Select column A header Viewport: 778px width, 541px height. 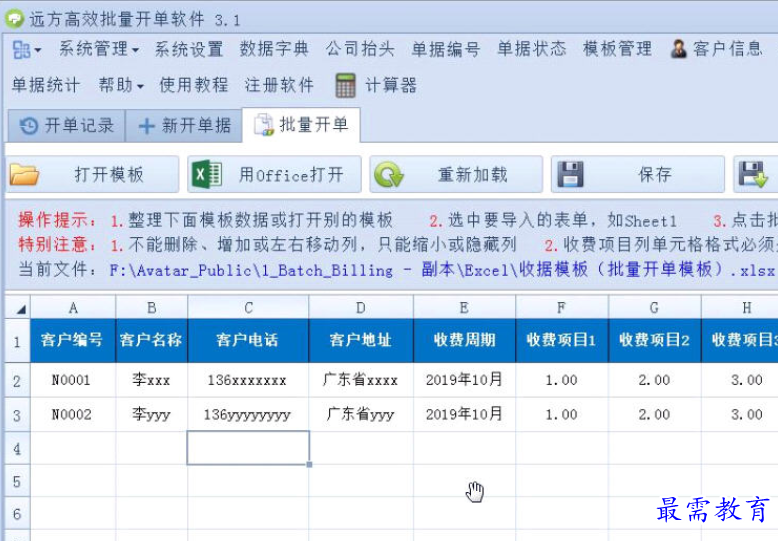click(x=73, y=308)
